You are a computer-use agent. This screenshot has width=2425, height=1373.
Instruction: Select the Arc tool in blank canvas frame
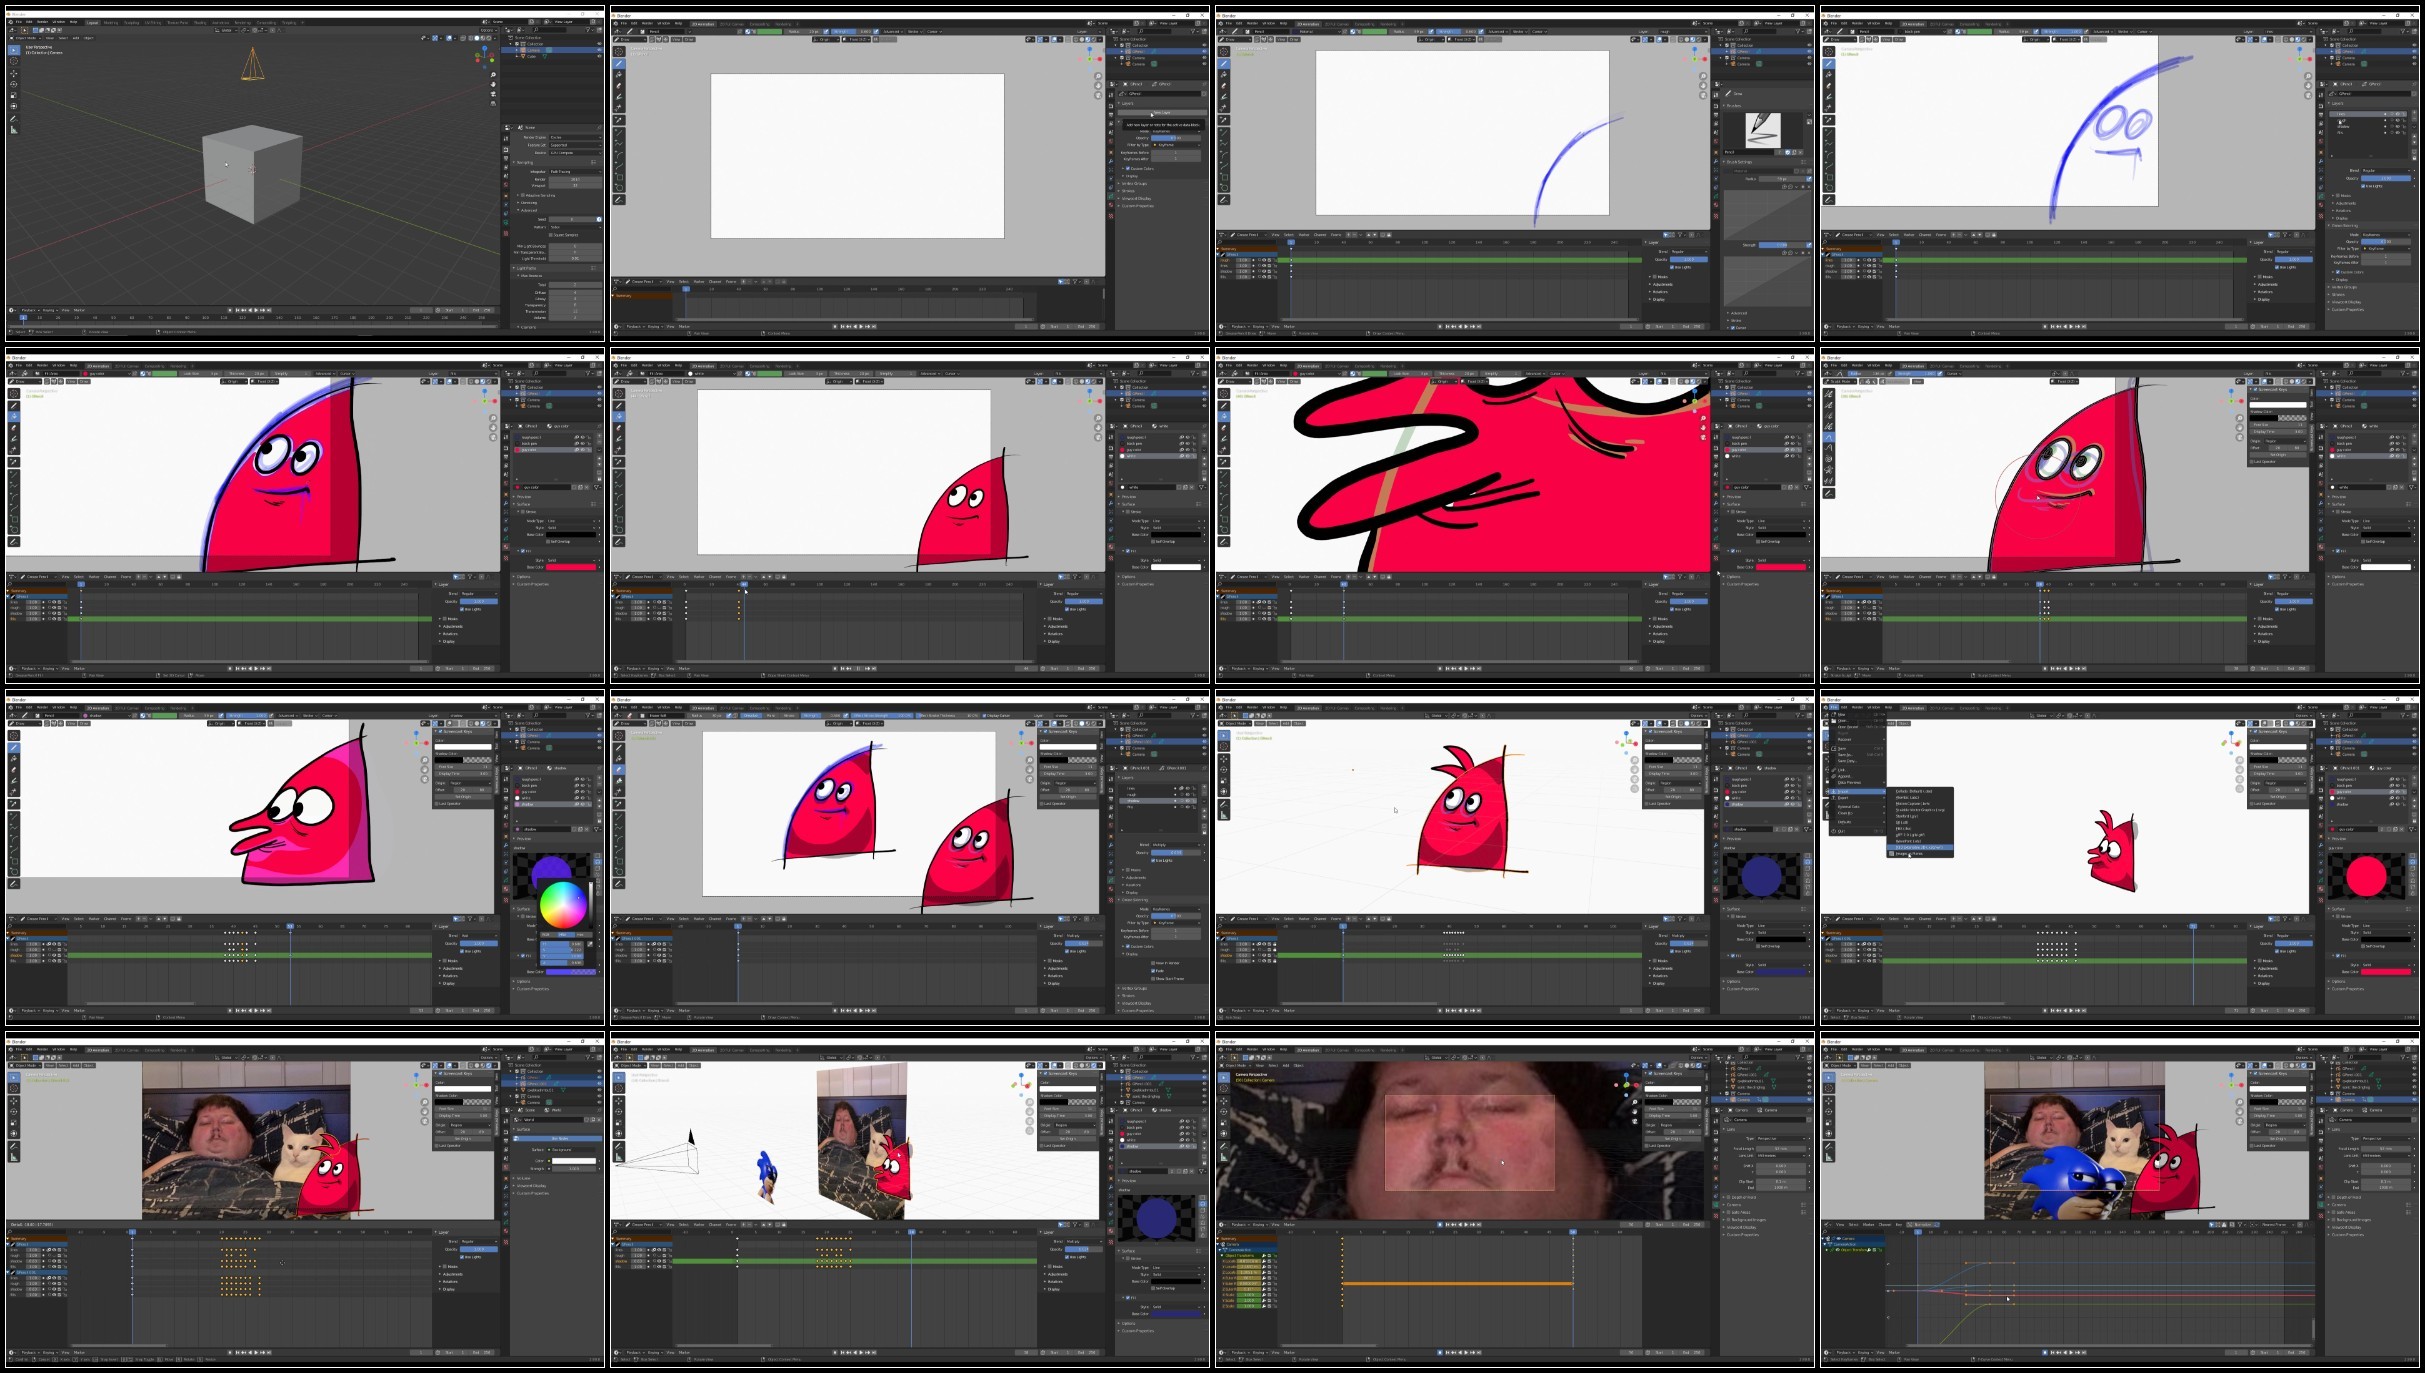pyautogui.click(x=619, y=155)
